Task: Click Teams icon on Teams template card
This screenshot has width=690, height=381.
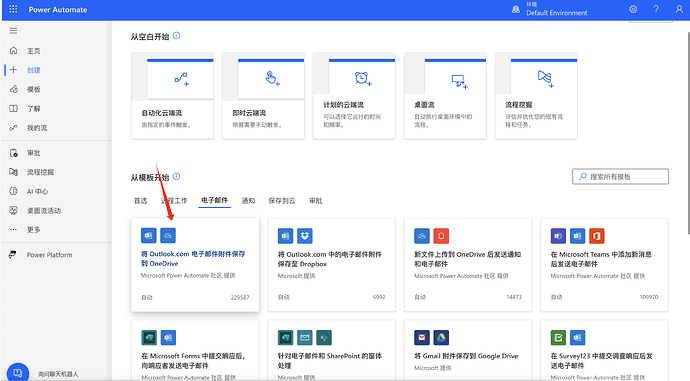Action: click(558, 236)
